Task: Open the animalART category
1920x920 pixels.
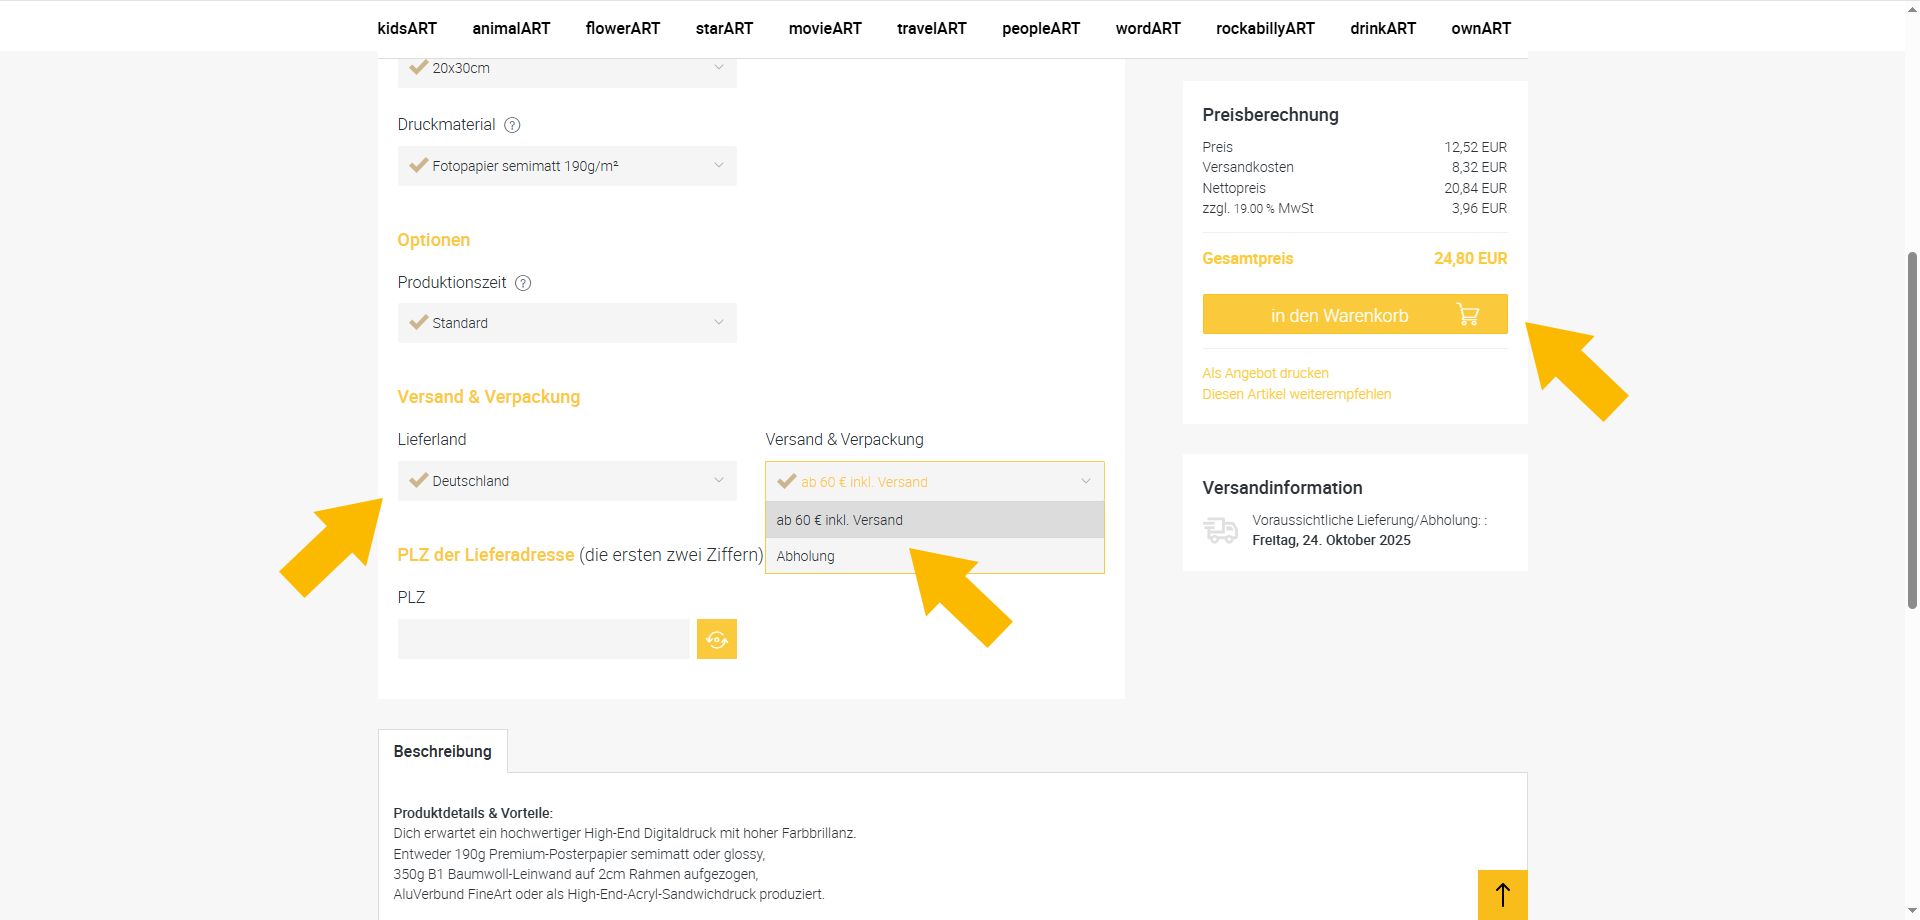Action: tap(511, 29)
